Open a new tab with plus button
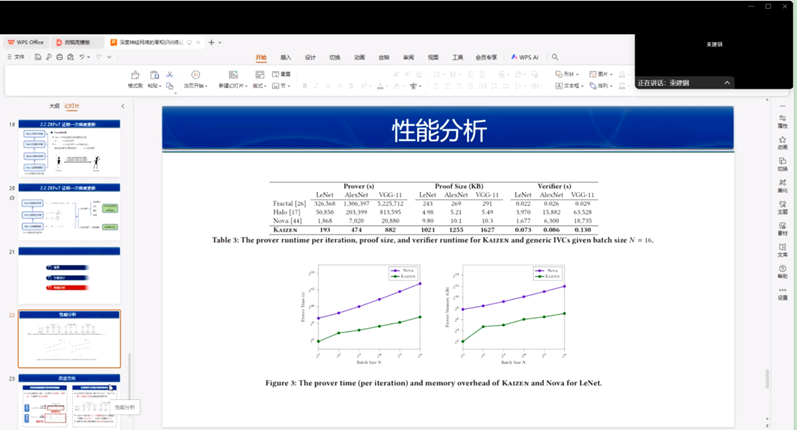 click(x=210, y=42)
